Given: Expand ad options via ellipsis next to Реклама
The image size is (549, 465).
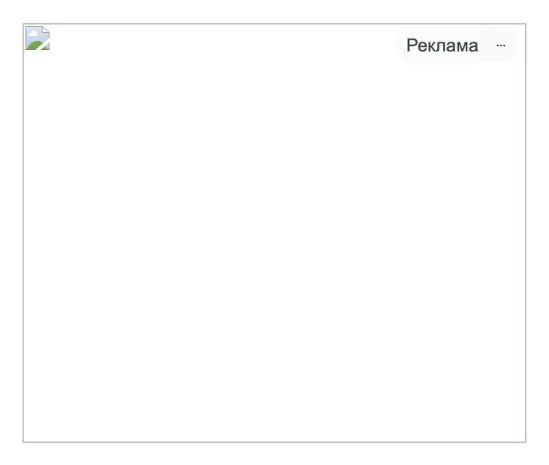Looking at the screenshot, I should [x=501, y=46].
